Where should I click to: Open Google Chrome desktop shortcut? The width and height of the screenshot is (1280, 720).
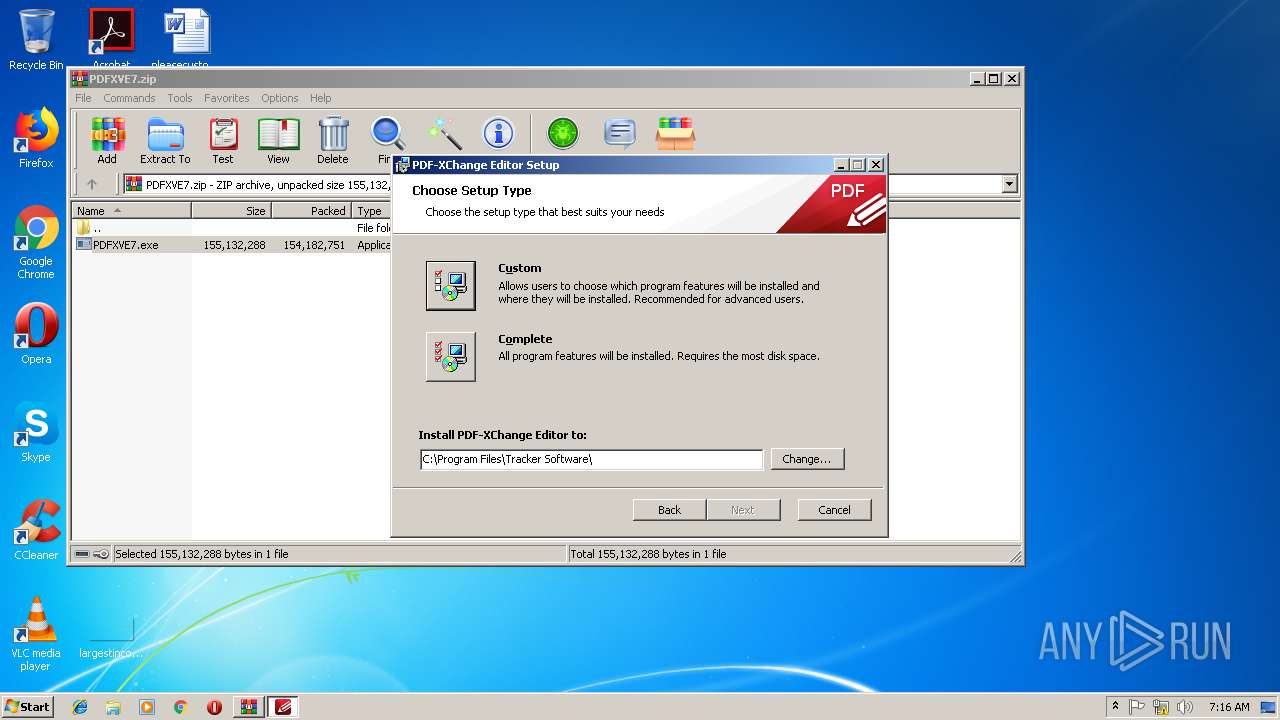pos(36,243)
